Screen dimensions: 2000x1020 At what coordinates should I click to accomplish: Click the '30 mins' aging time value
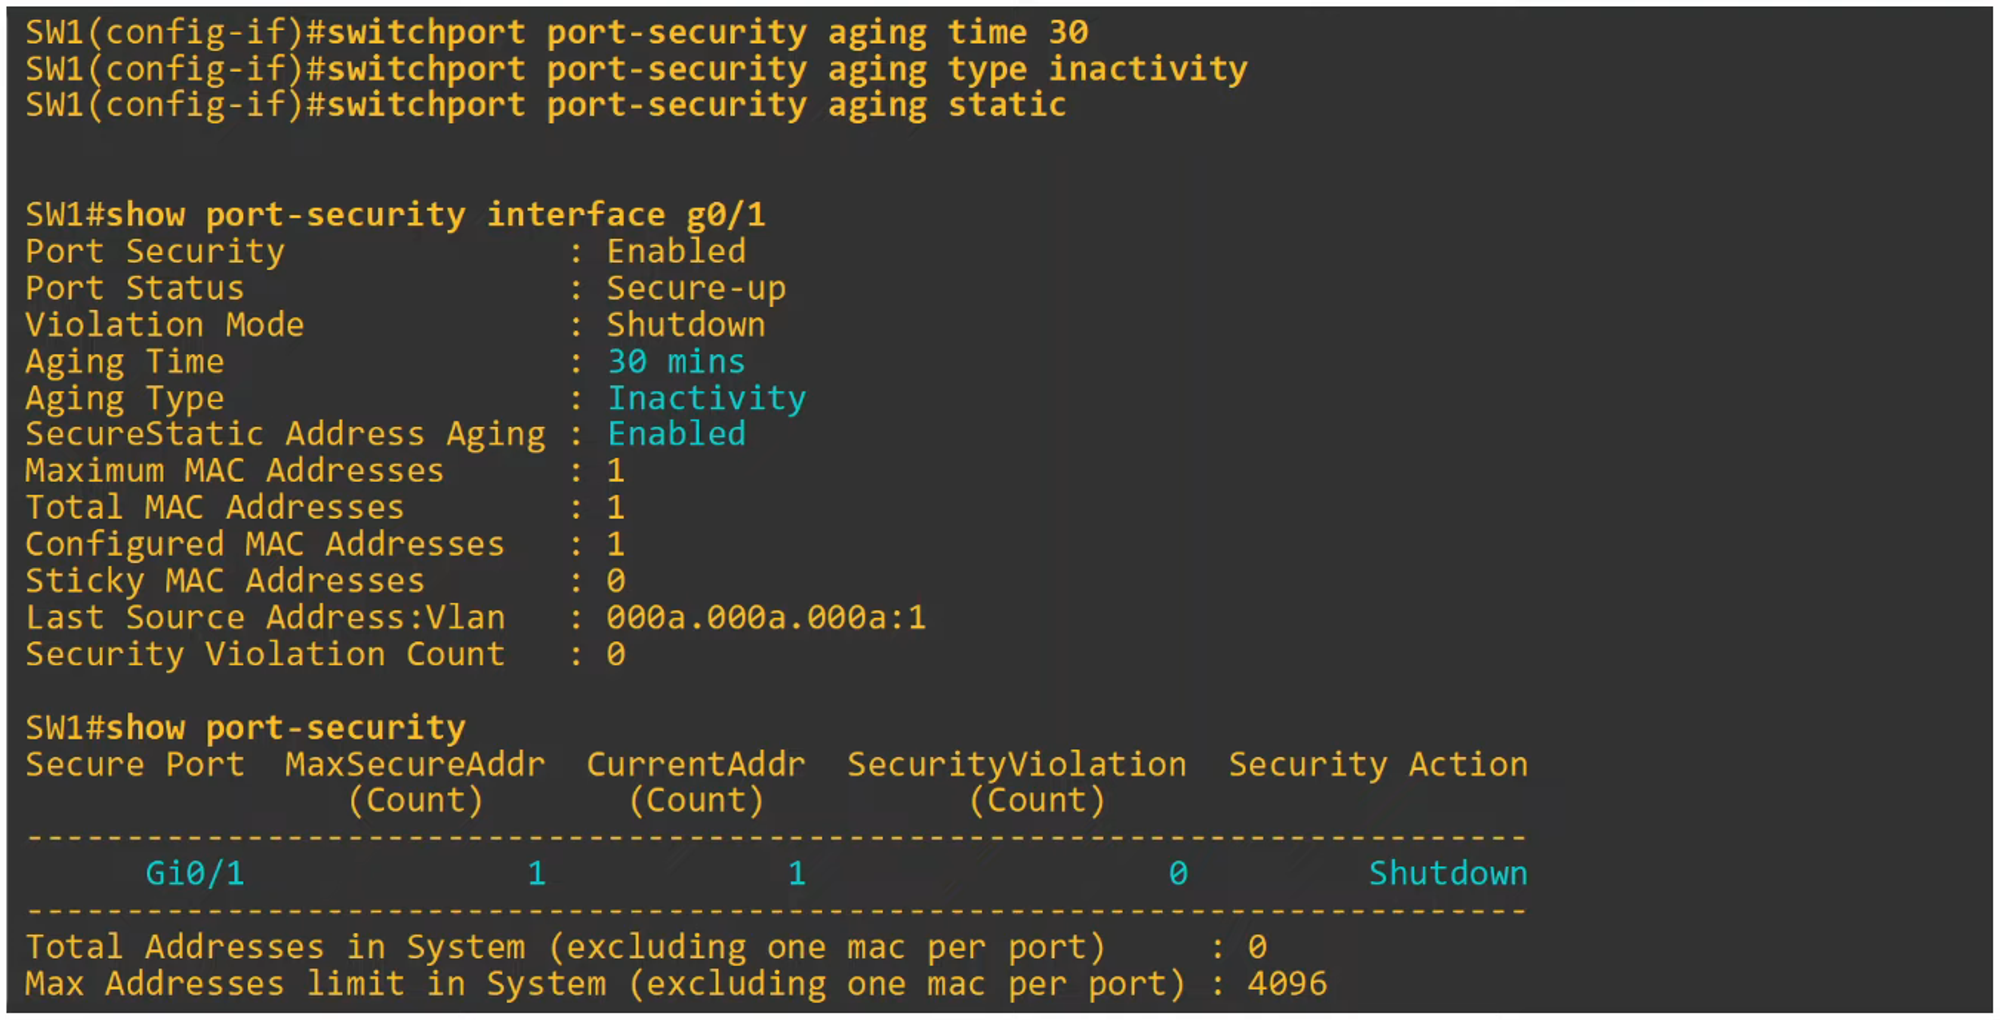[676, 361]
